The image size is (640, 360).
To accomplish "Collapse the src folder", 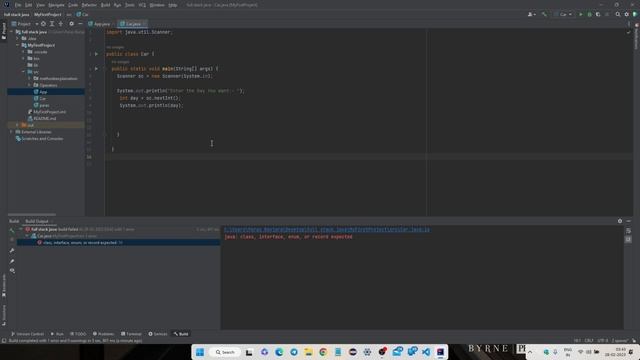I will point(23,72).
